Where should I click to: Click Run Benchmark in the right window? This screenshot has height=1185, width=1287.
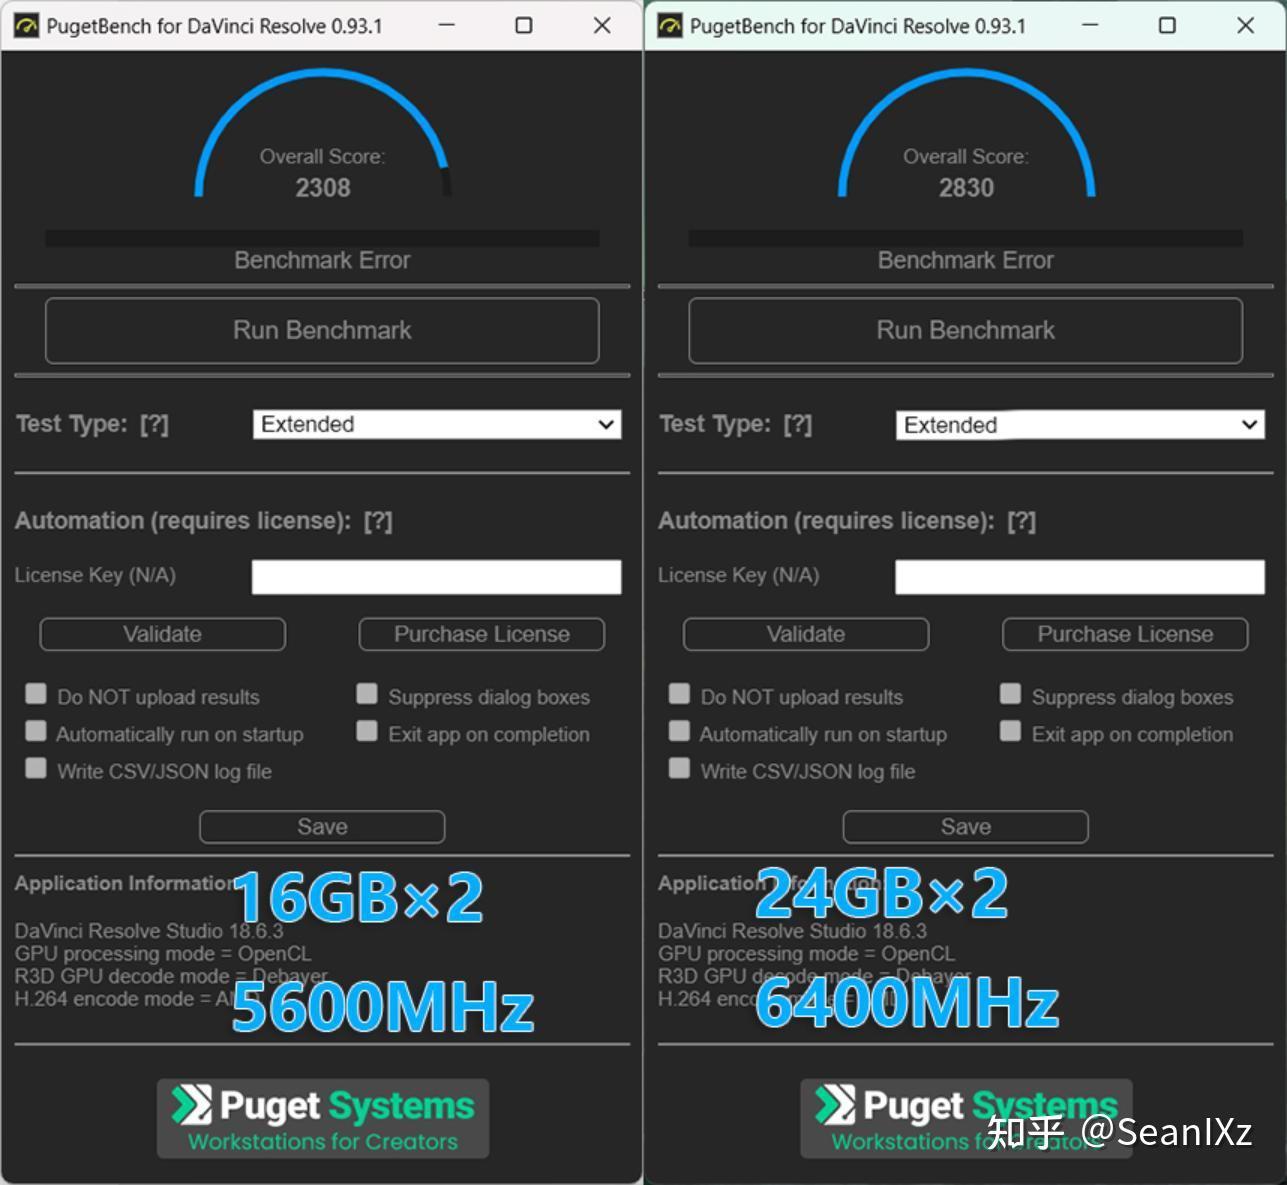[965, 330]
